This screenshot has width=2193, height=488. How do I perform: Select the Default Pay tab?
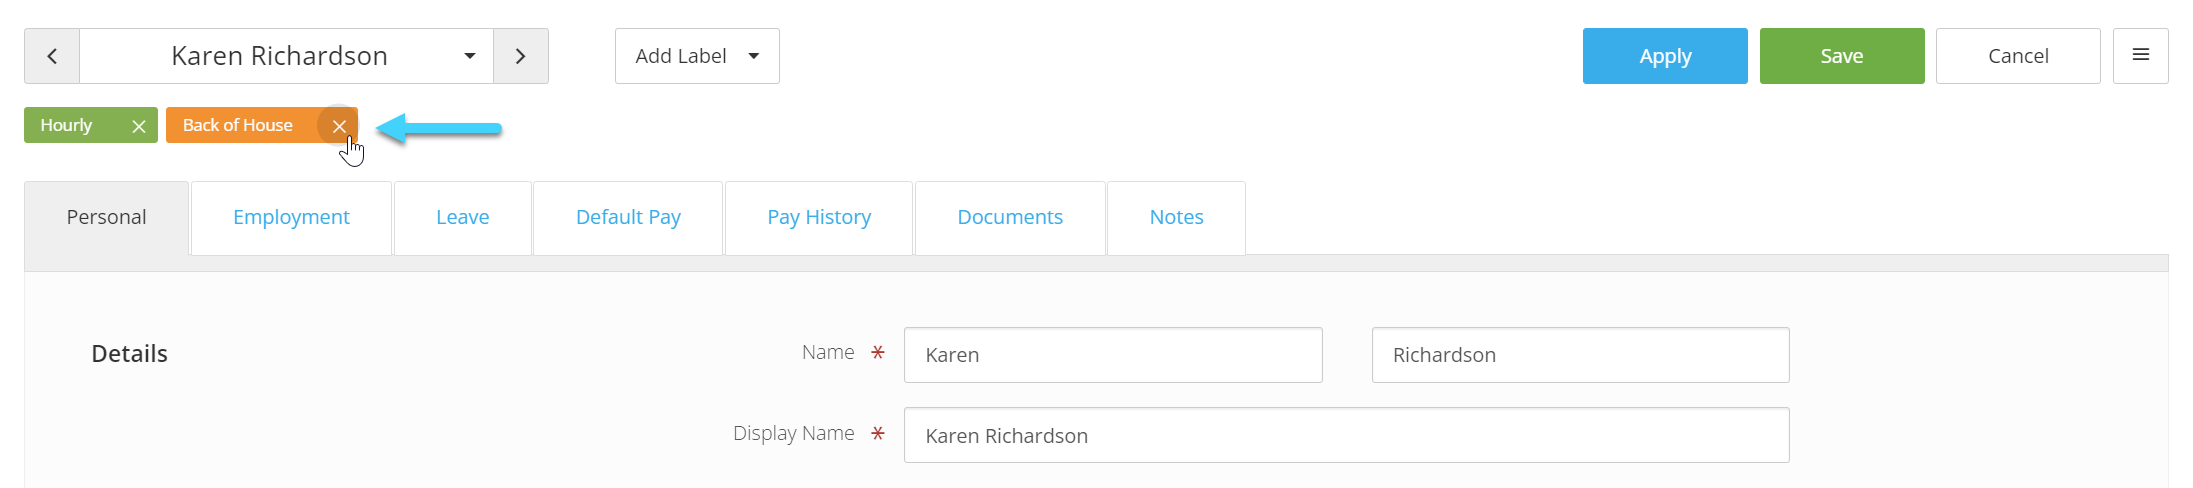coord(628,218)
